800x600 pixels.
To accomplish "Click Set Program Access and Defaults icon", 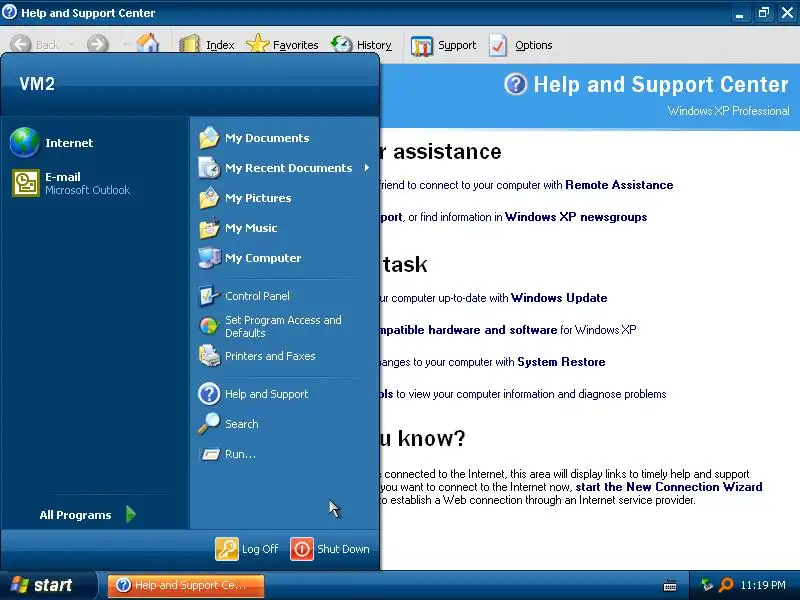I will tap(209, 326).
